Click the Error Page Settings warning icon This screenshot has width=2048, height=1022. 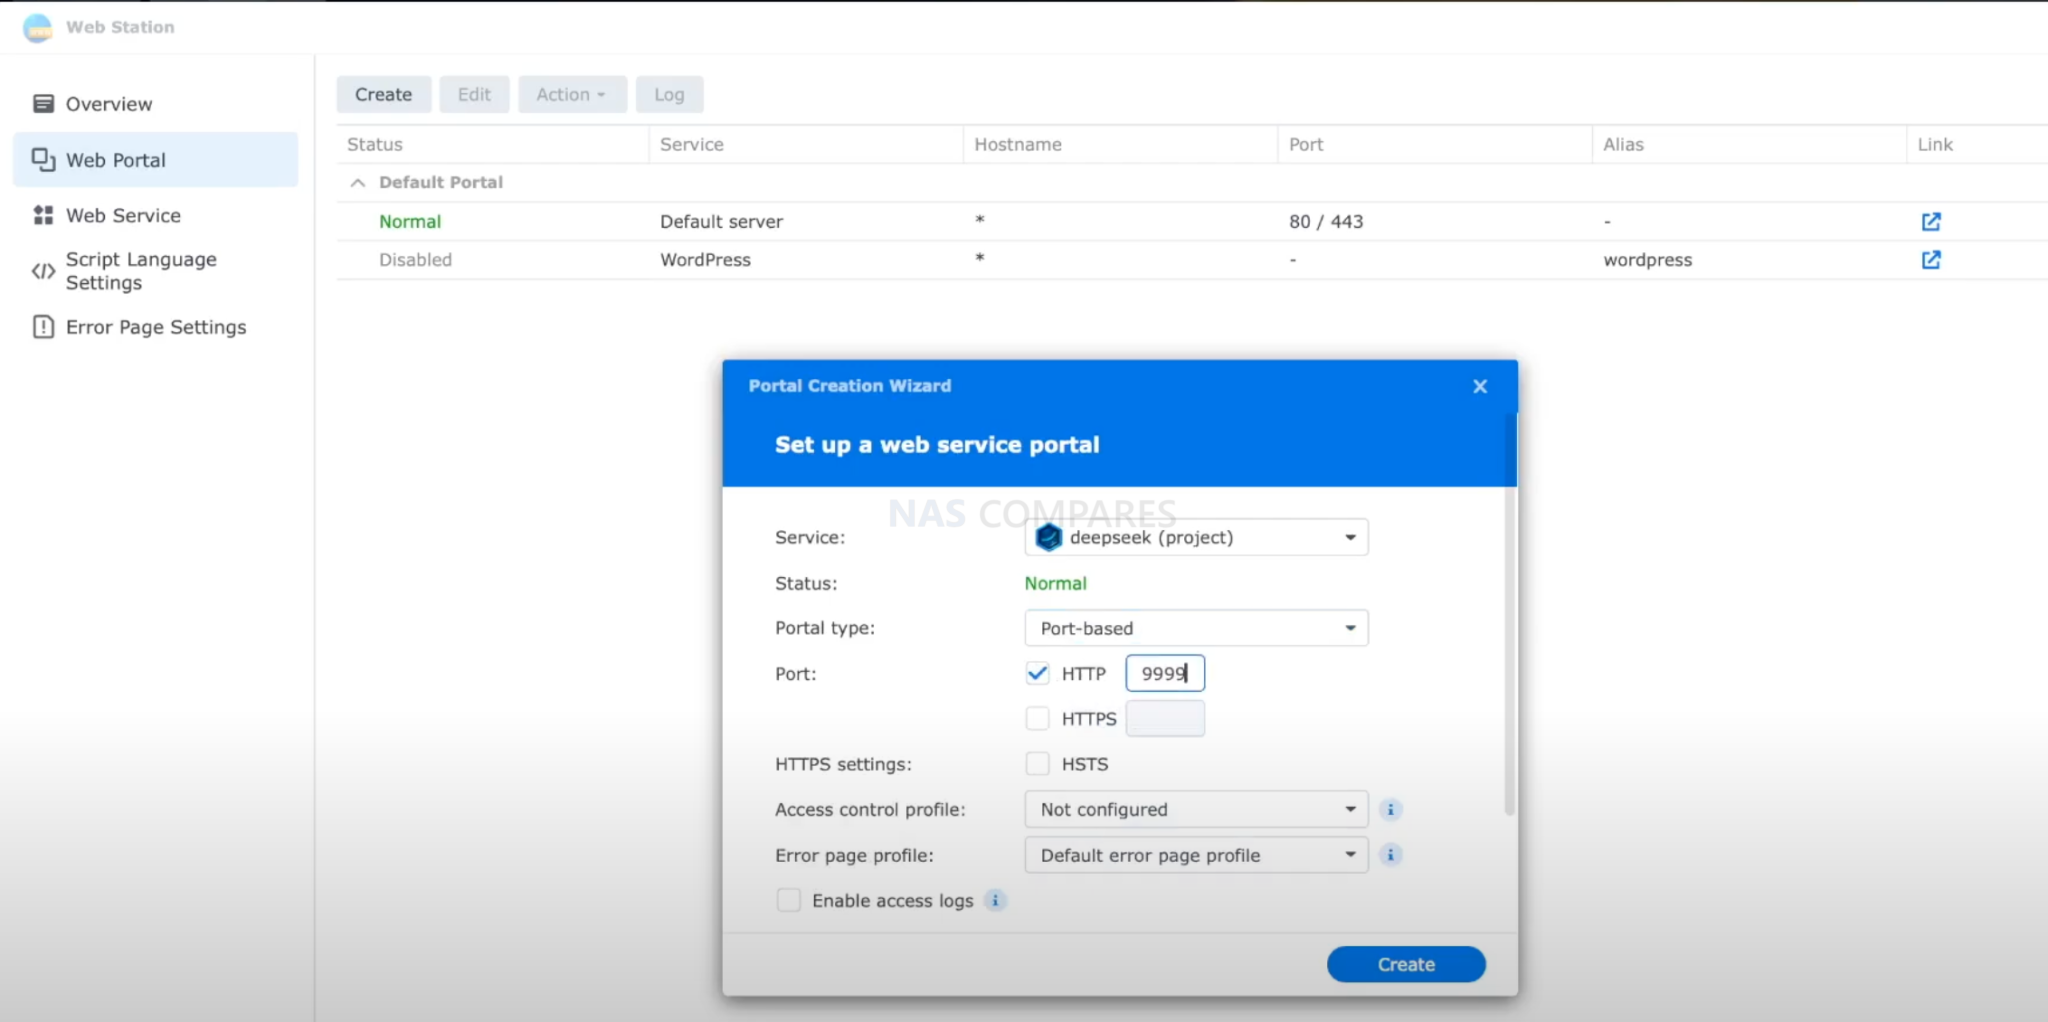(42, 327)
